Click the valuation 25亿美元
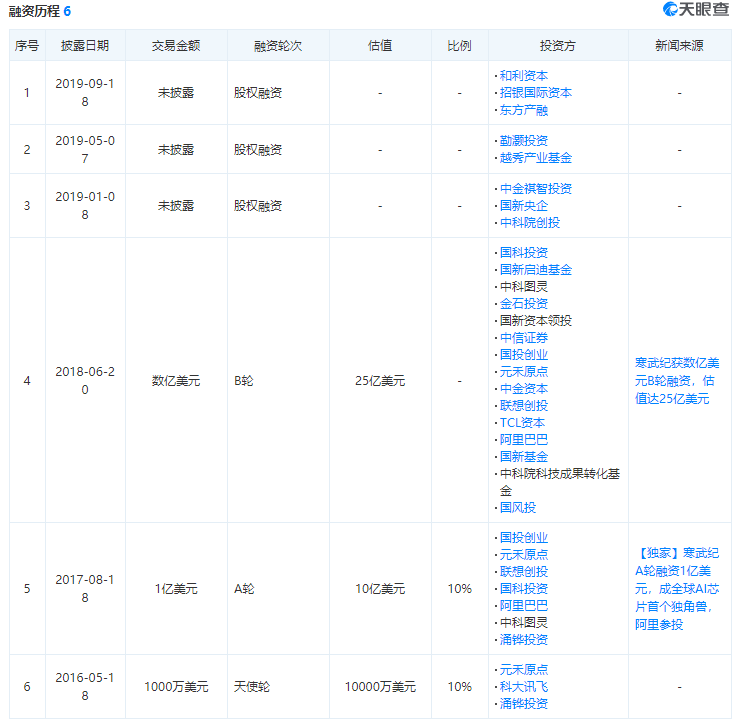This screenshot has width=732, height=722. [x=380, y=380]
